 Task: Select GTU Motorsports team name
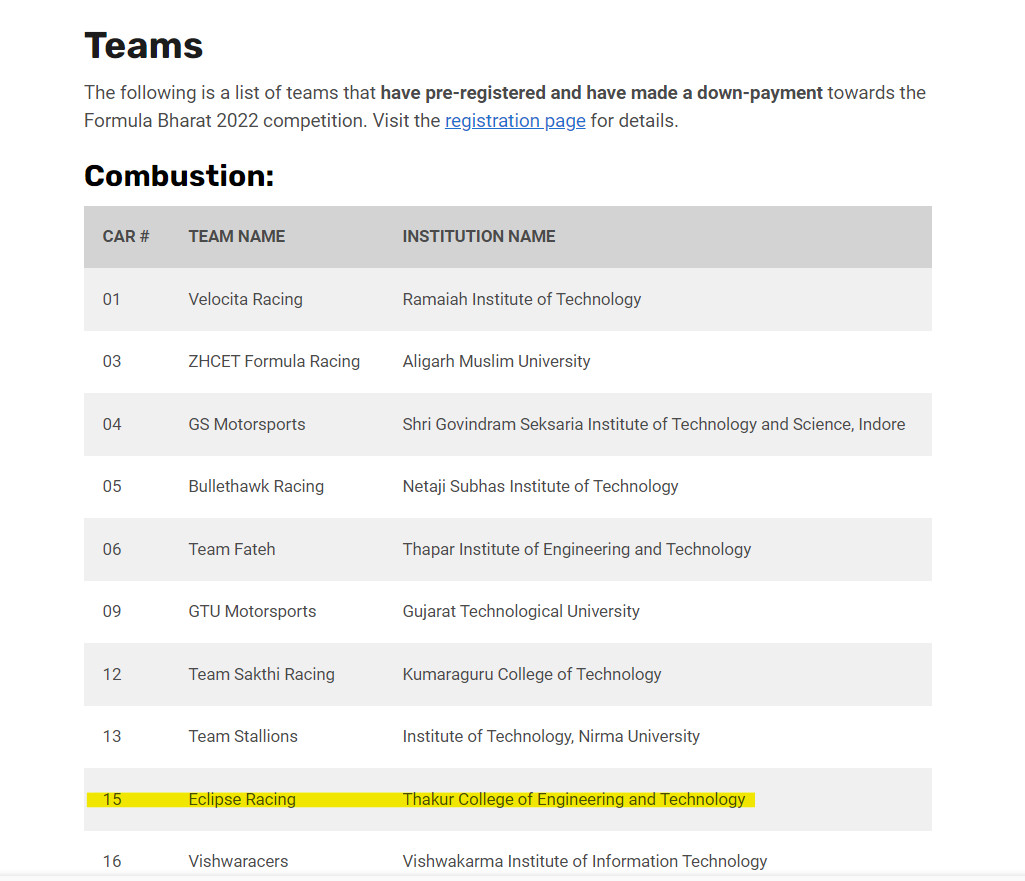252,611
